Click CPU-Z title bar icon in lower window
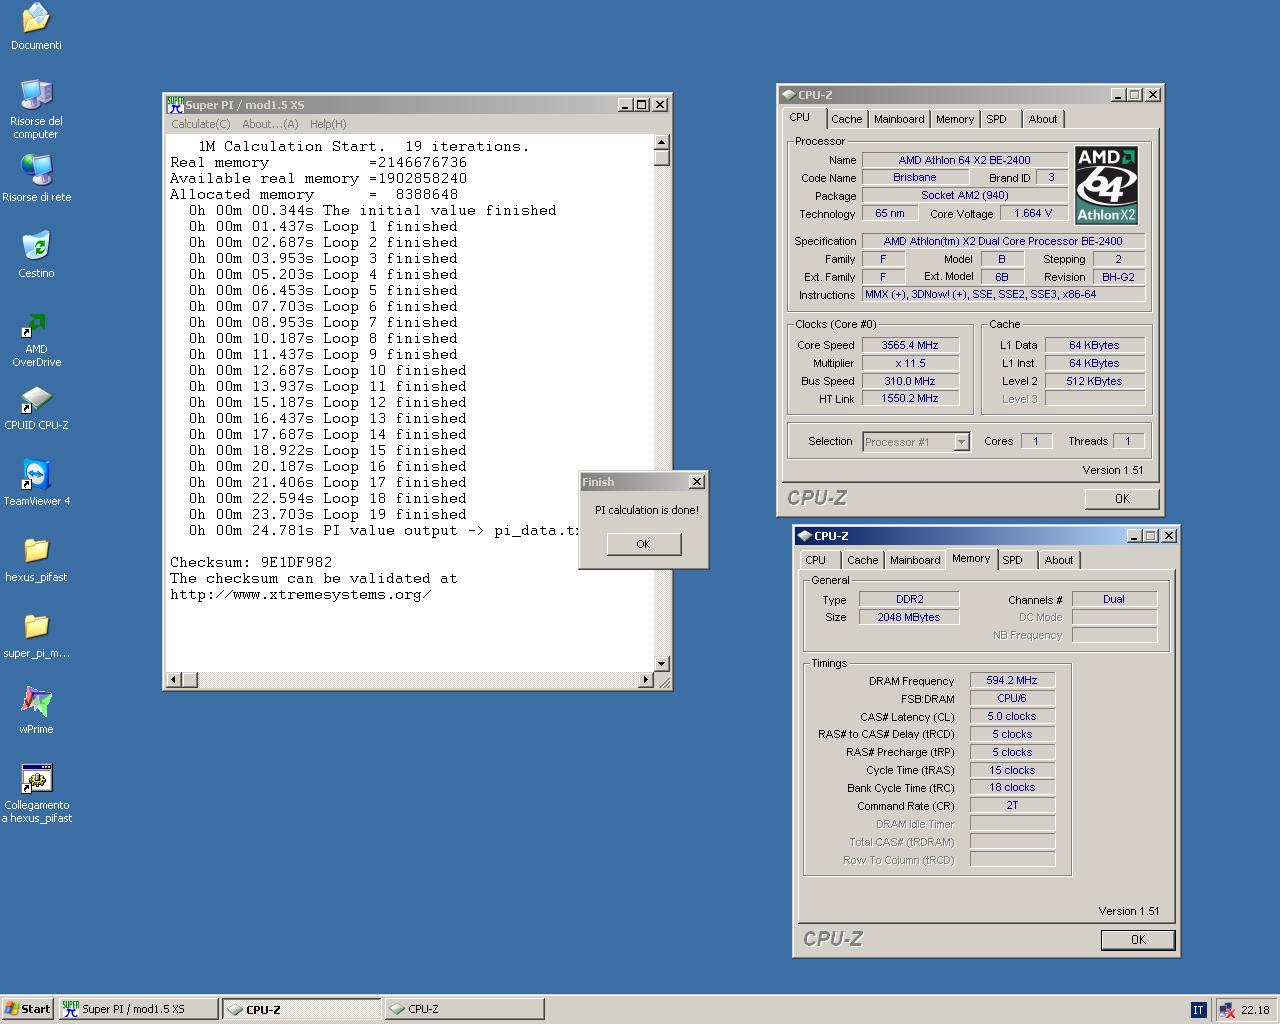This screenshot has width=1280, height=1024. 804,536
